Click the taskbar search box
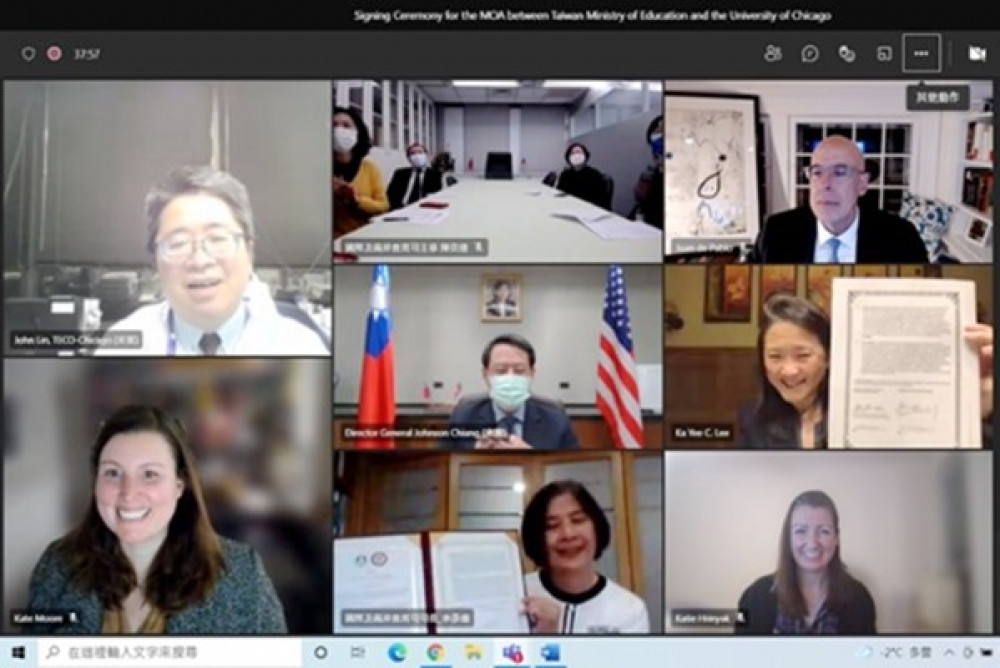Viewport: 1000px width, 668px height. point(169,652)
